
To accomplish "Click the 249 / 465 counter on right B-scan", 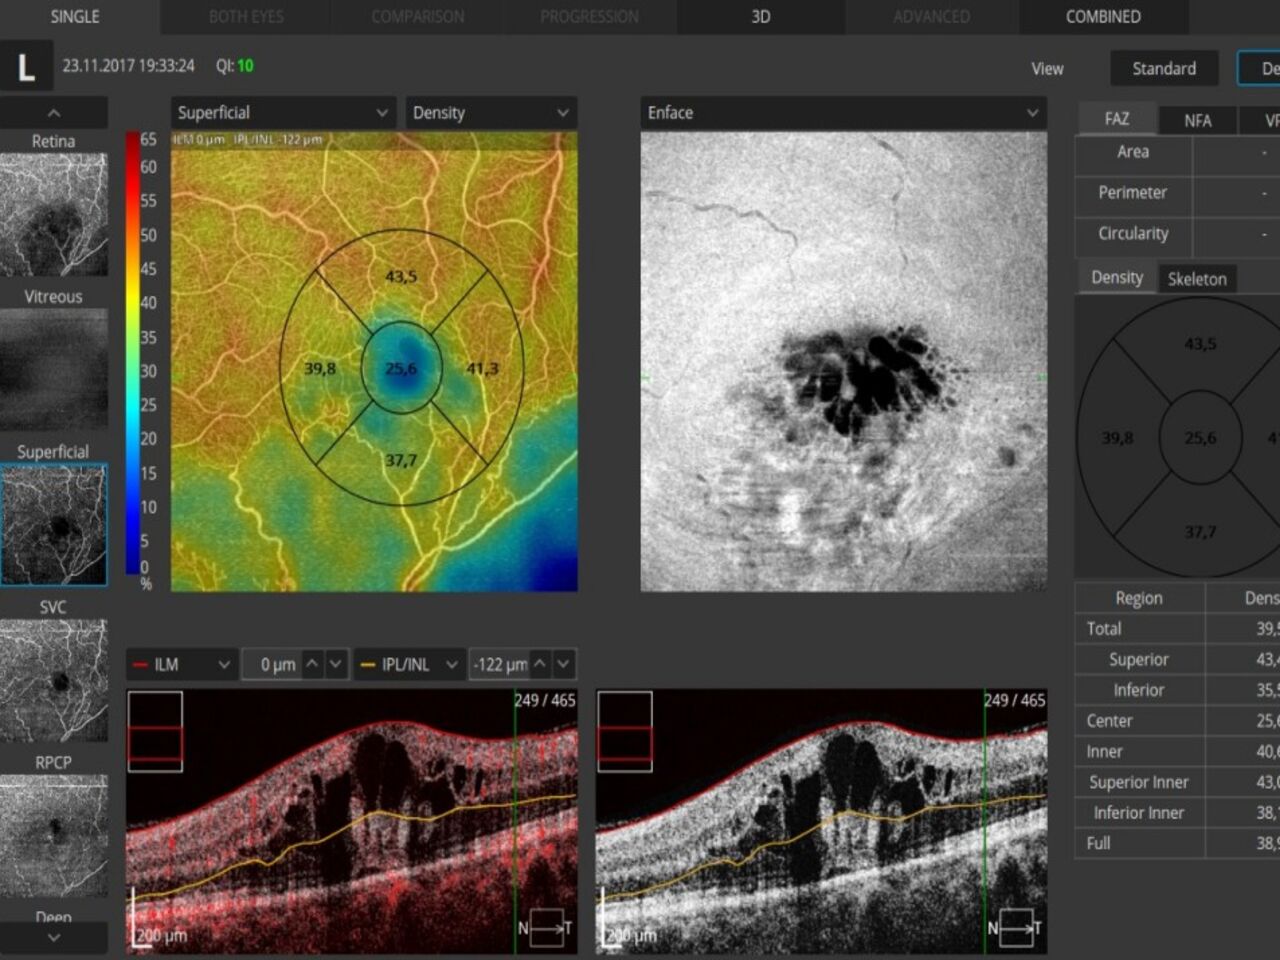I will [1015, 700].
